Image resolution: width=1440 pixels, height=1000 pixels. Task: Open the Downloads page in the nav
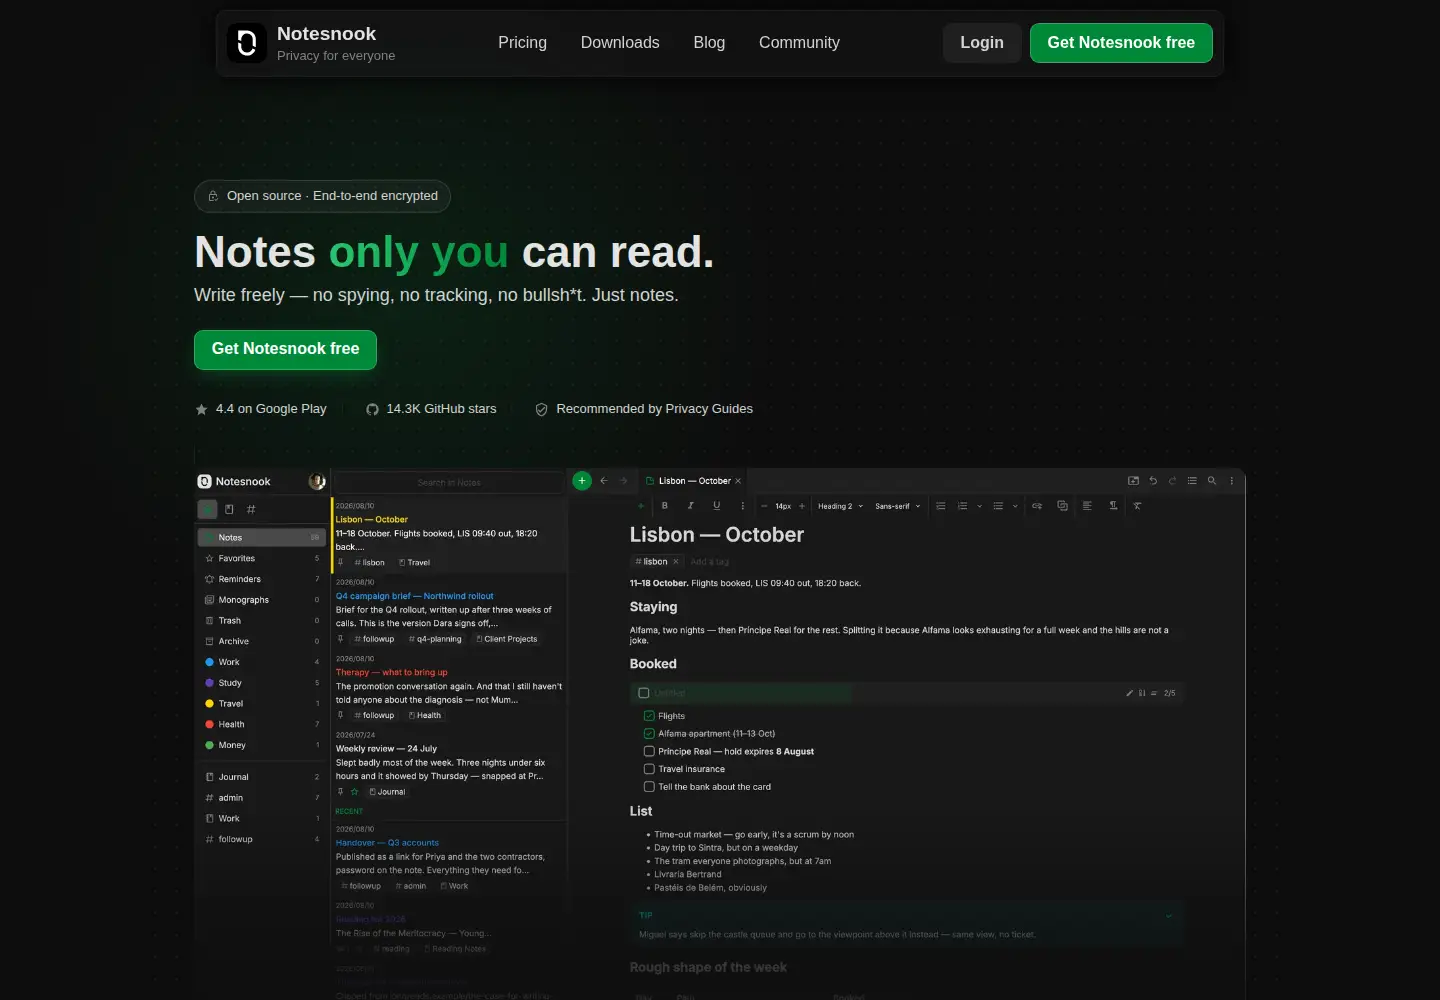[620, 43]
